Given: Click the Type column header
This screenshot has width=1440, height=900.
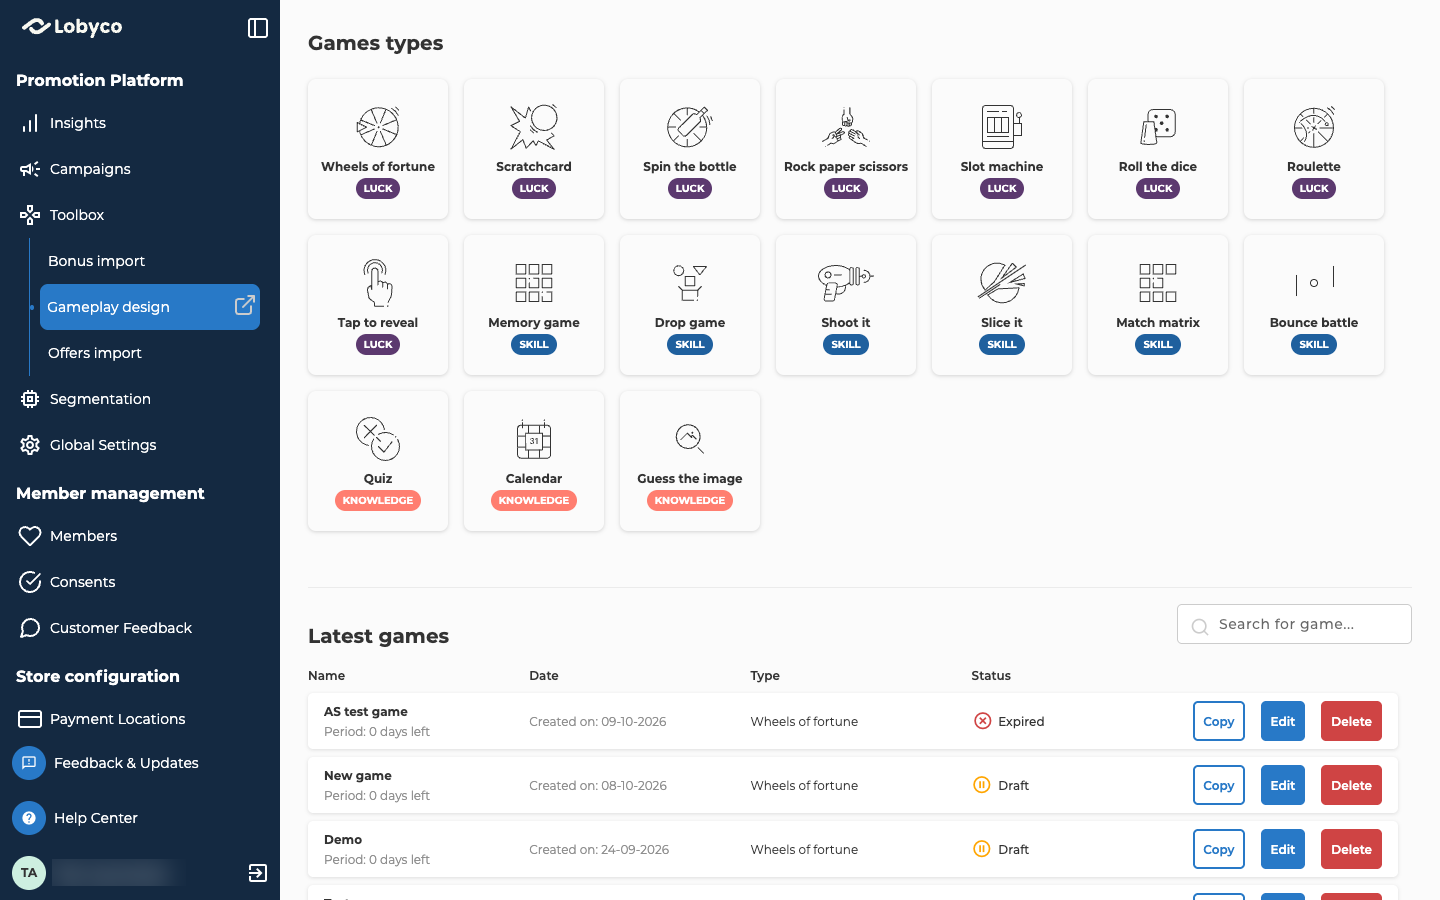Looking at the screenshot, I should [x=765, y=676].
